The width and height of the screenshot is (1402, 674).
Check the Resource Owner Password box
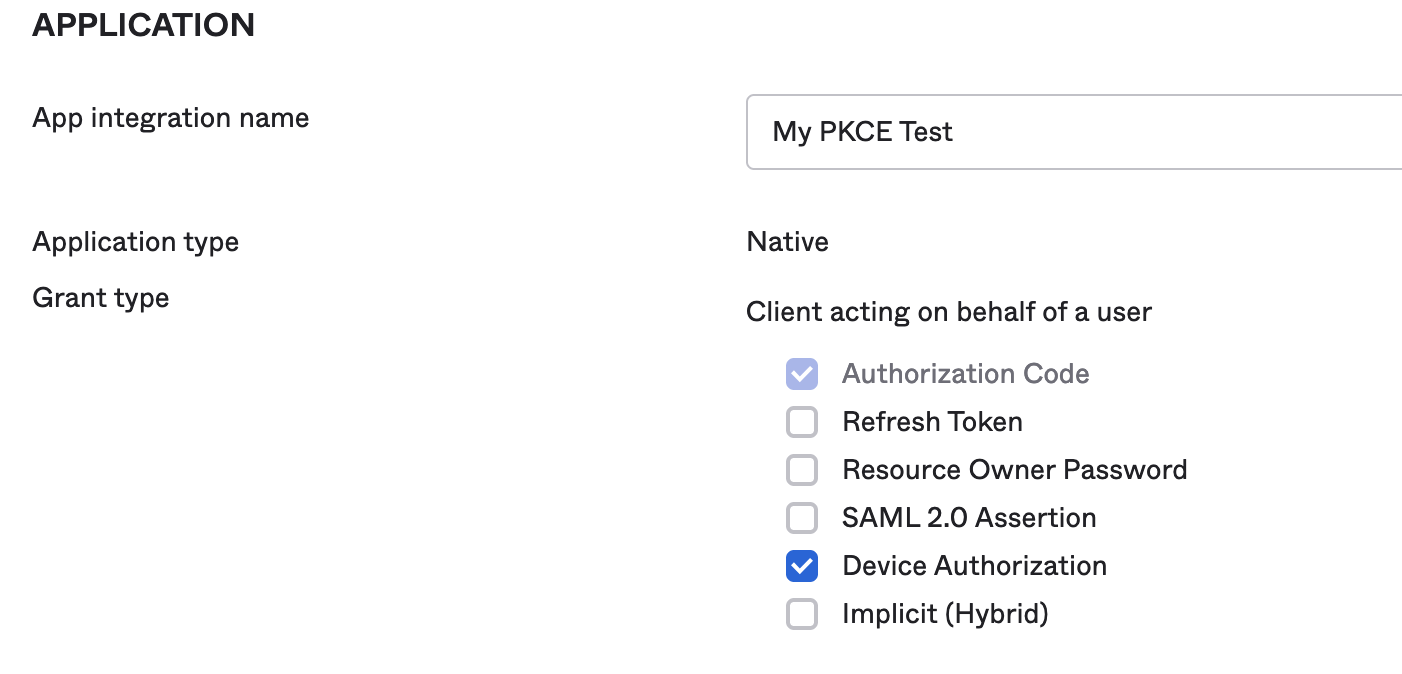[x=802, y=470]
